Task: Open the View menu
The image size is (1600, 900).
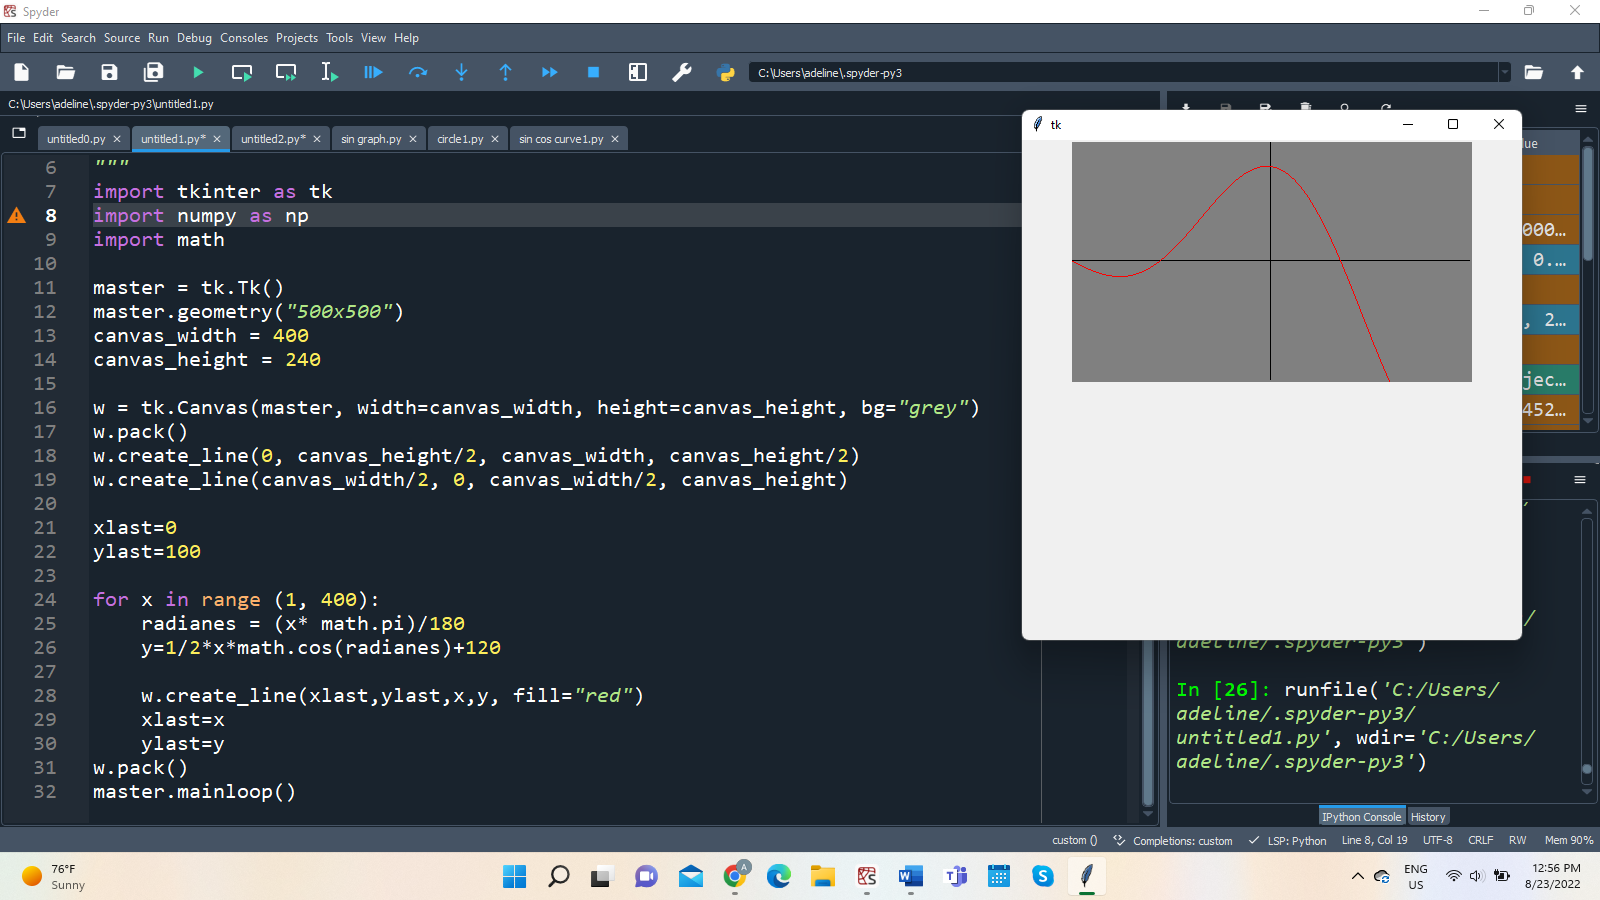Action: (373, 38)
